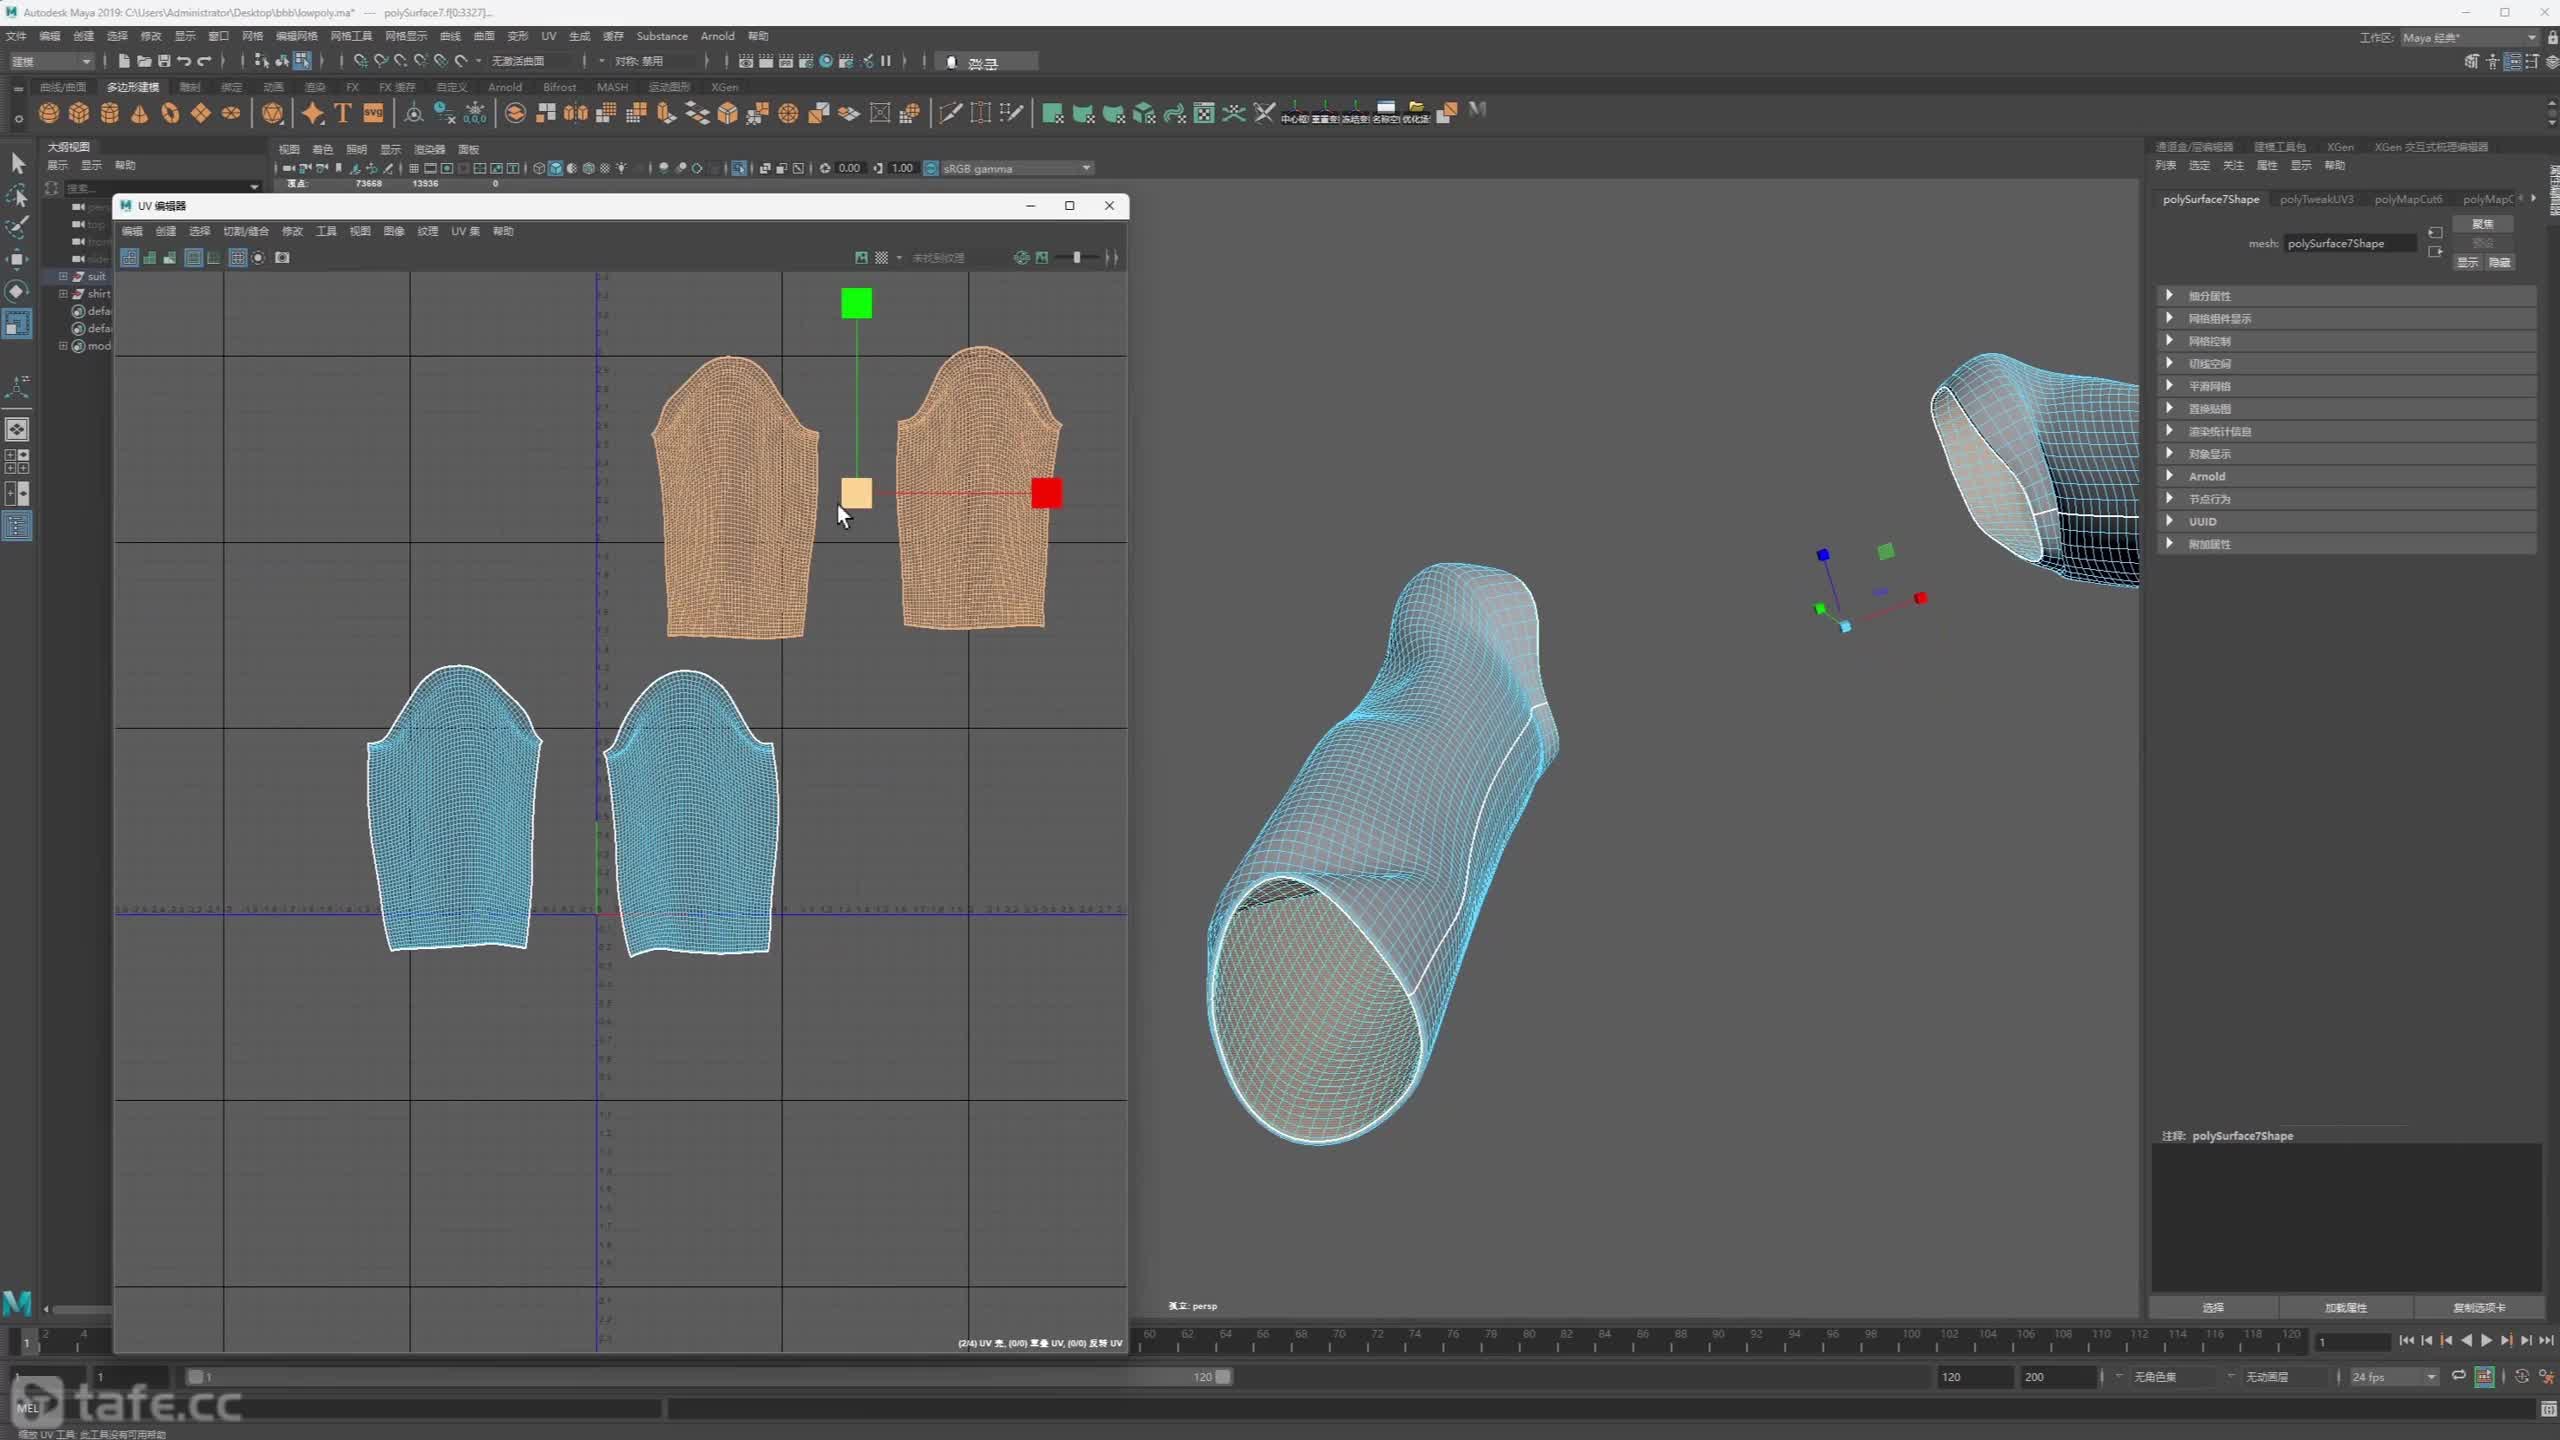The width and height of the screenshot is (2560, 1440).
Task: Toggle cached playback button
Action: (2484, 1377)
